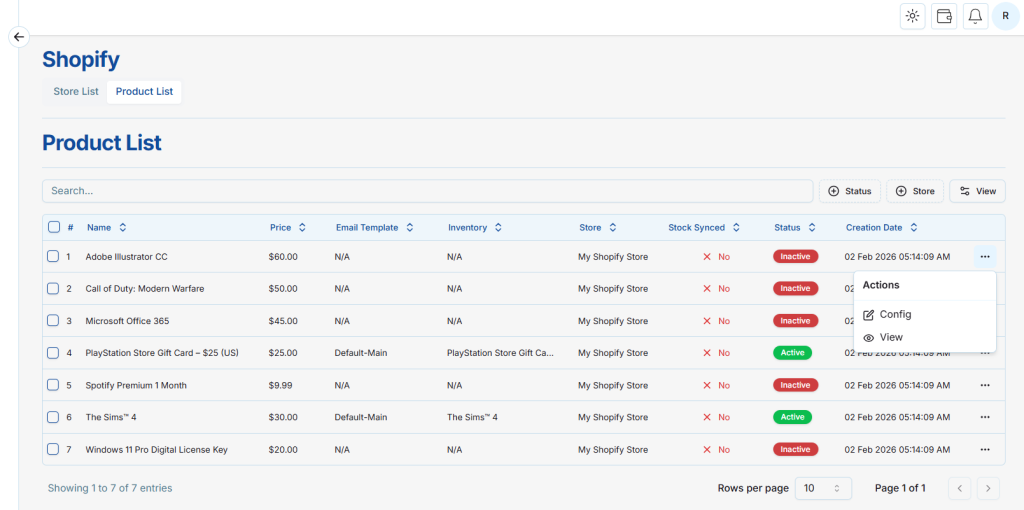Open the wallet icon in header
Screen dimensions: 1024x510
click(944, 16)
